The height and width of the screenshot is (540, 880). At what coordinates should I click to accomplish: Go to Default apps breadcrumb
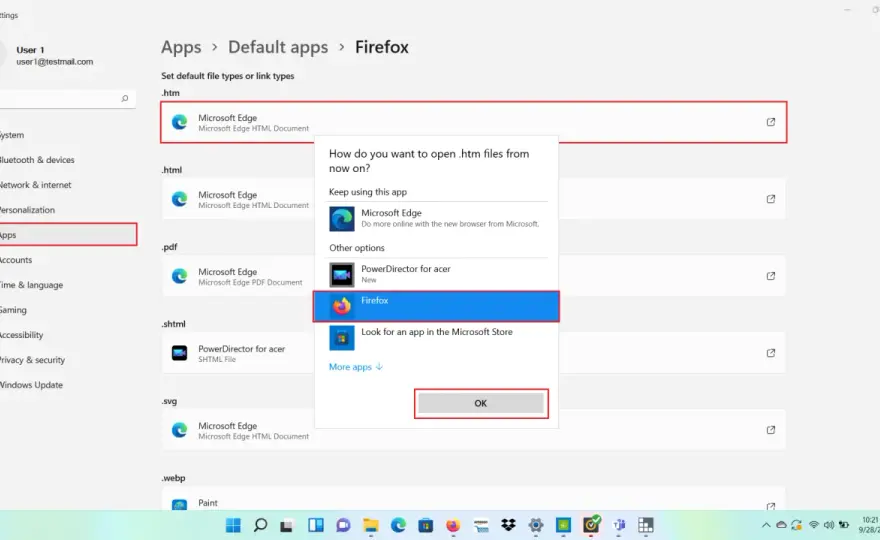(278, 47)
